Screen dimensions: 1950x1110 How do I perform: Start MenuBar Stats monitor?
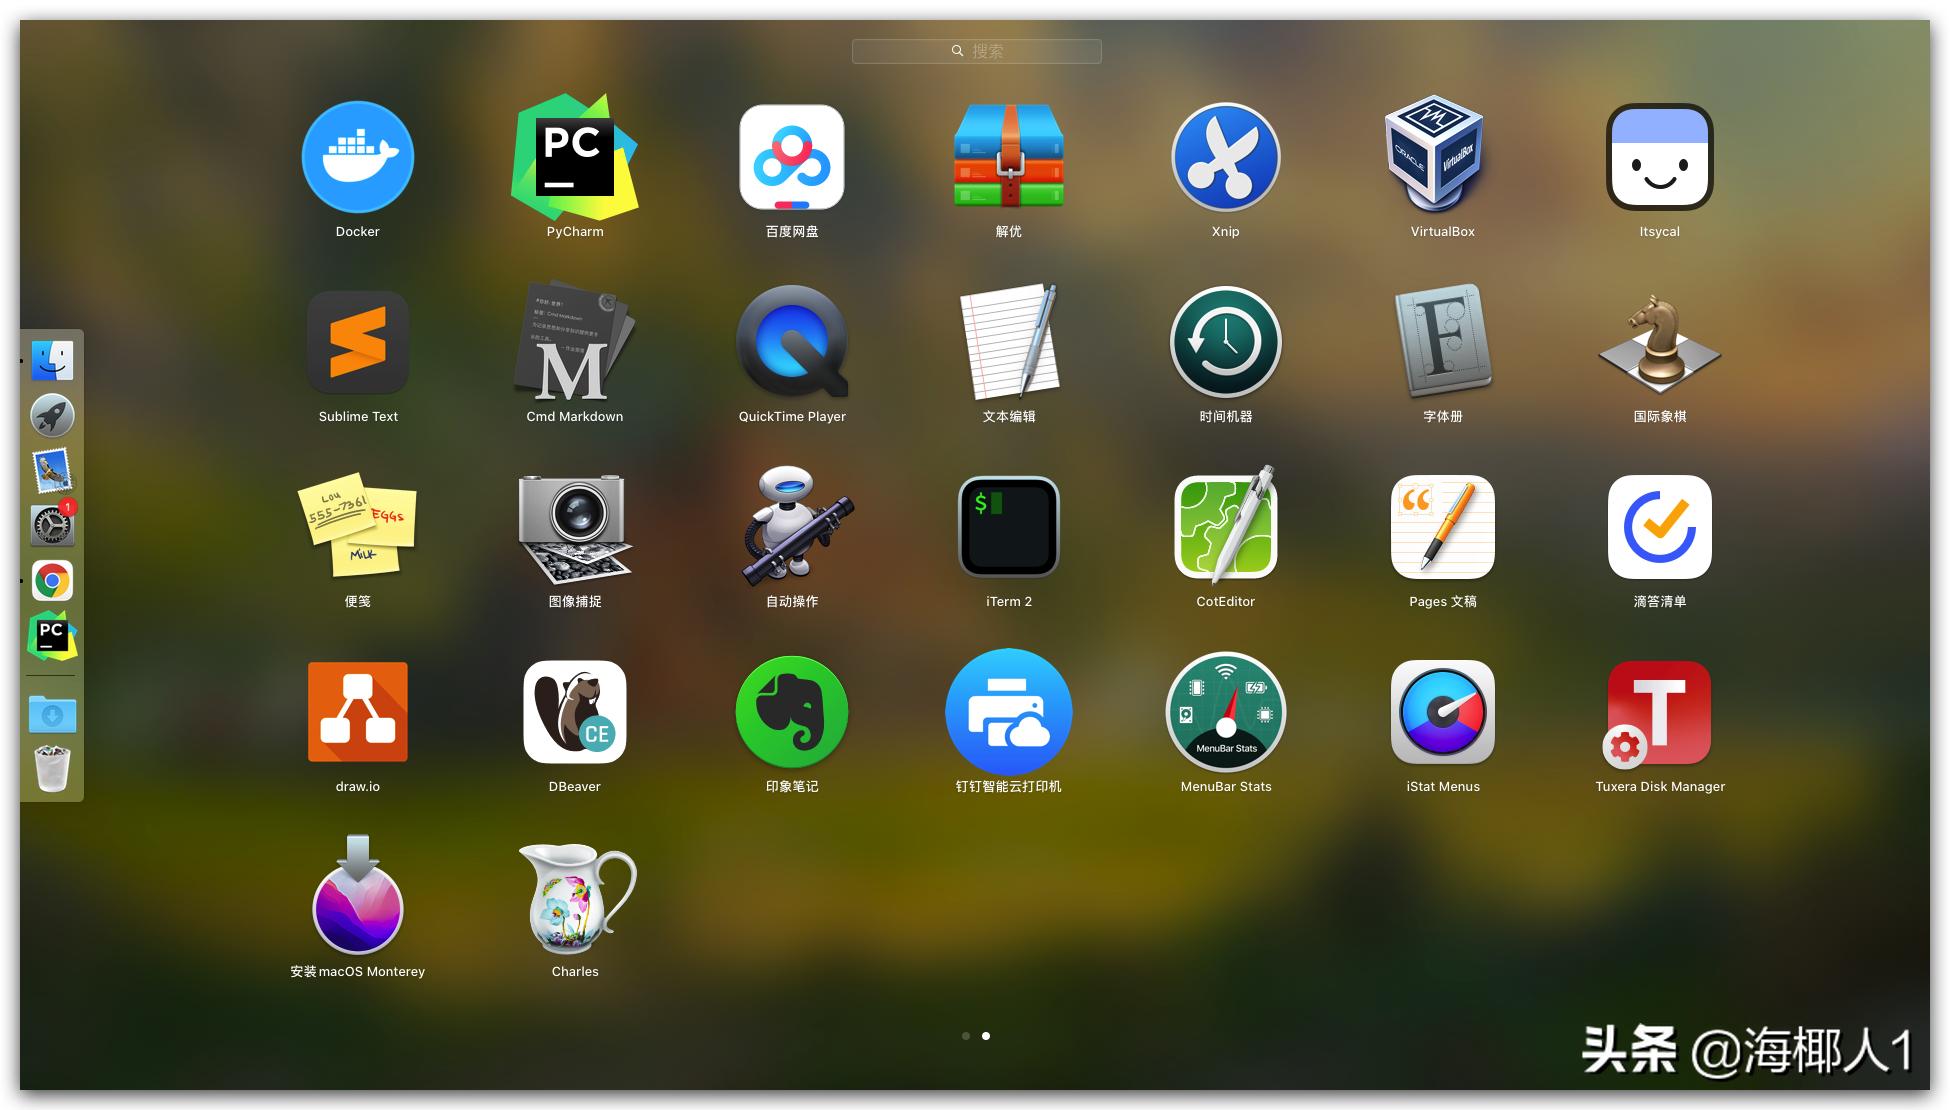[x=1225, y=712]
